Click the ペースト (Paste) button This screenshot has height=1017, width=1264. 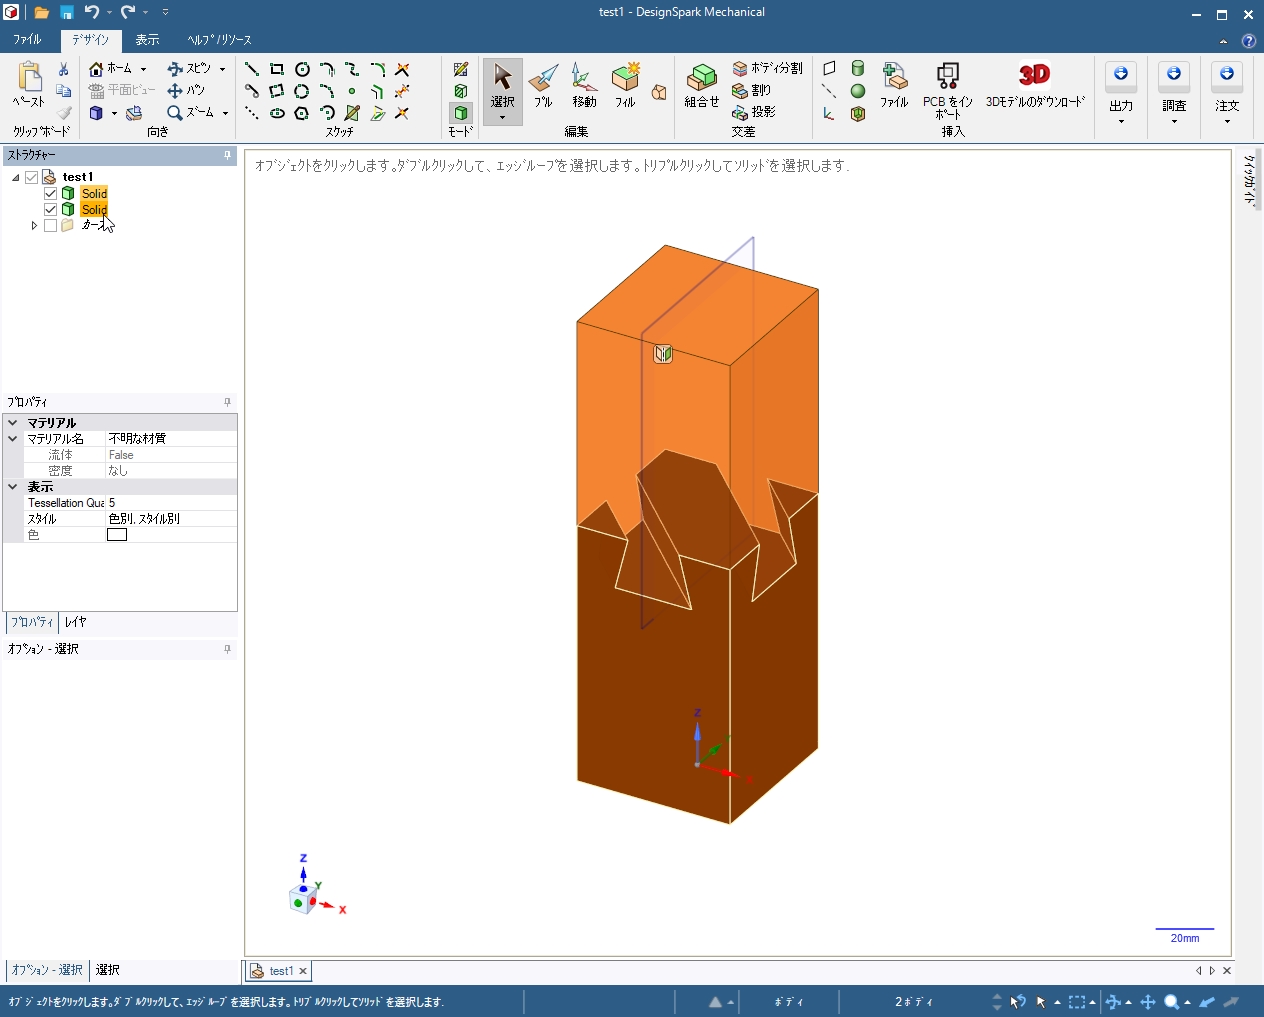pos(29,85)
